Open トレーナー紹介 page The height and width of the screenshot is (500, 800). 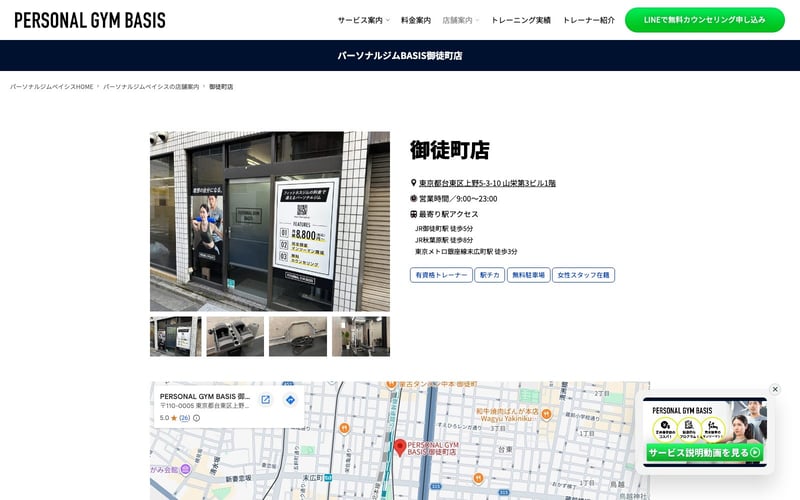pyautogui.click(x=589, y=20)
